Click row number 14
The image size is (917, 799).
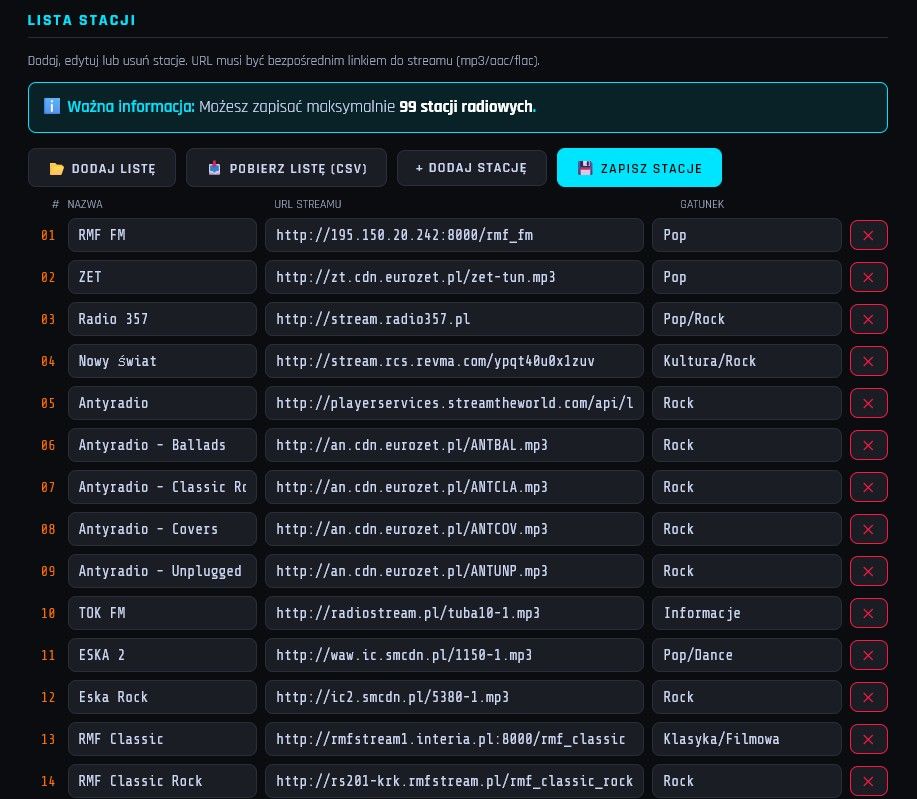pyautogui.click(x=48, y=781)
